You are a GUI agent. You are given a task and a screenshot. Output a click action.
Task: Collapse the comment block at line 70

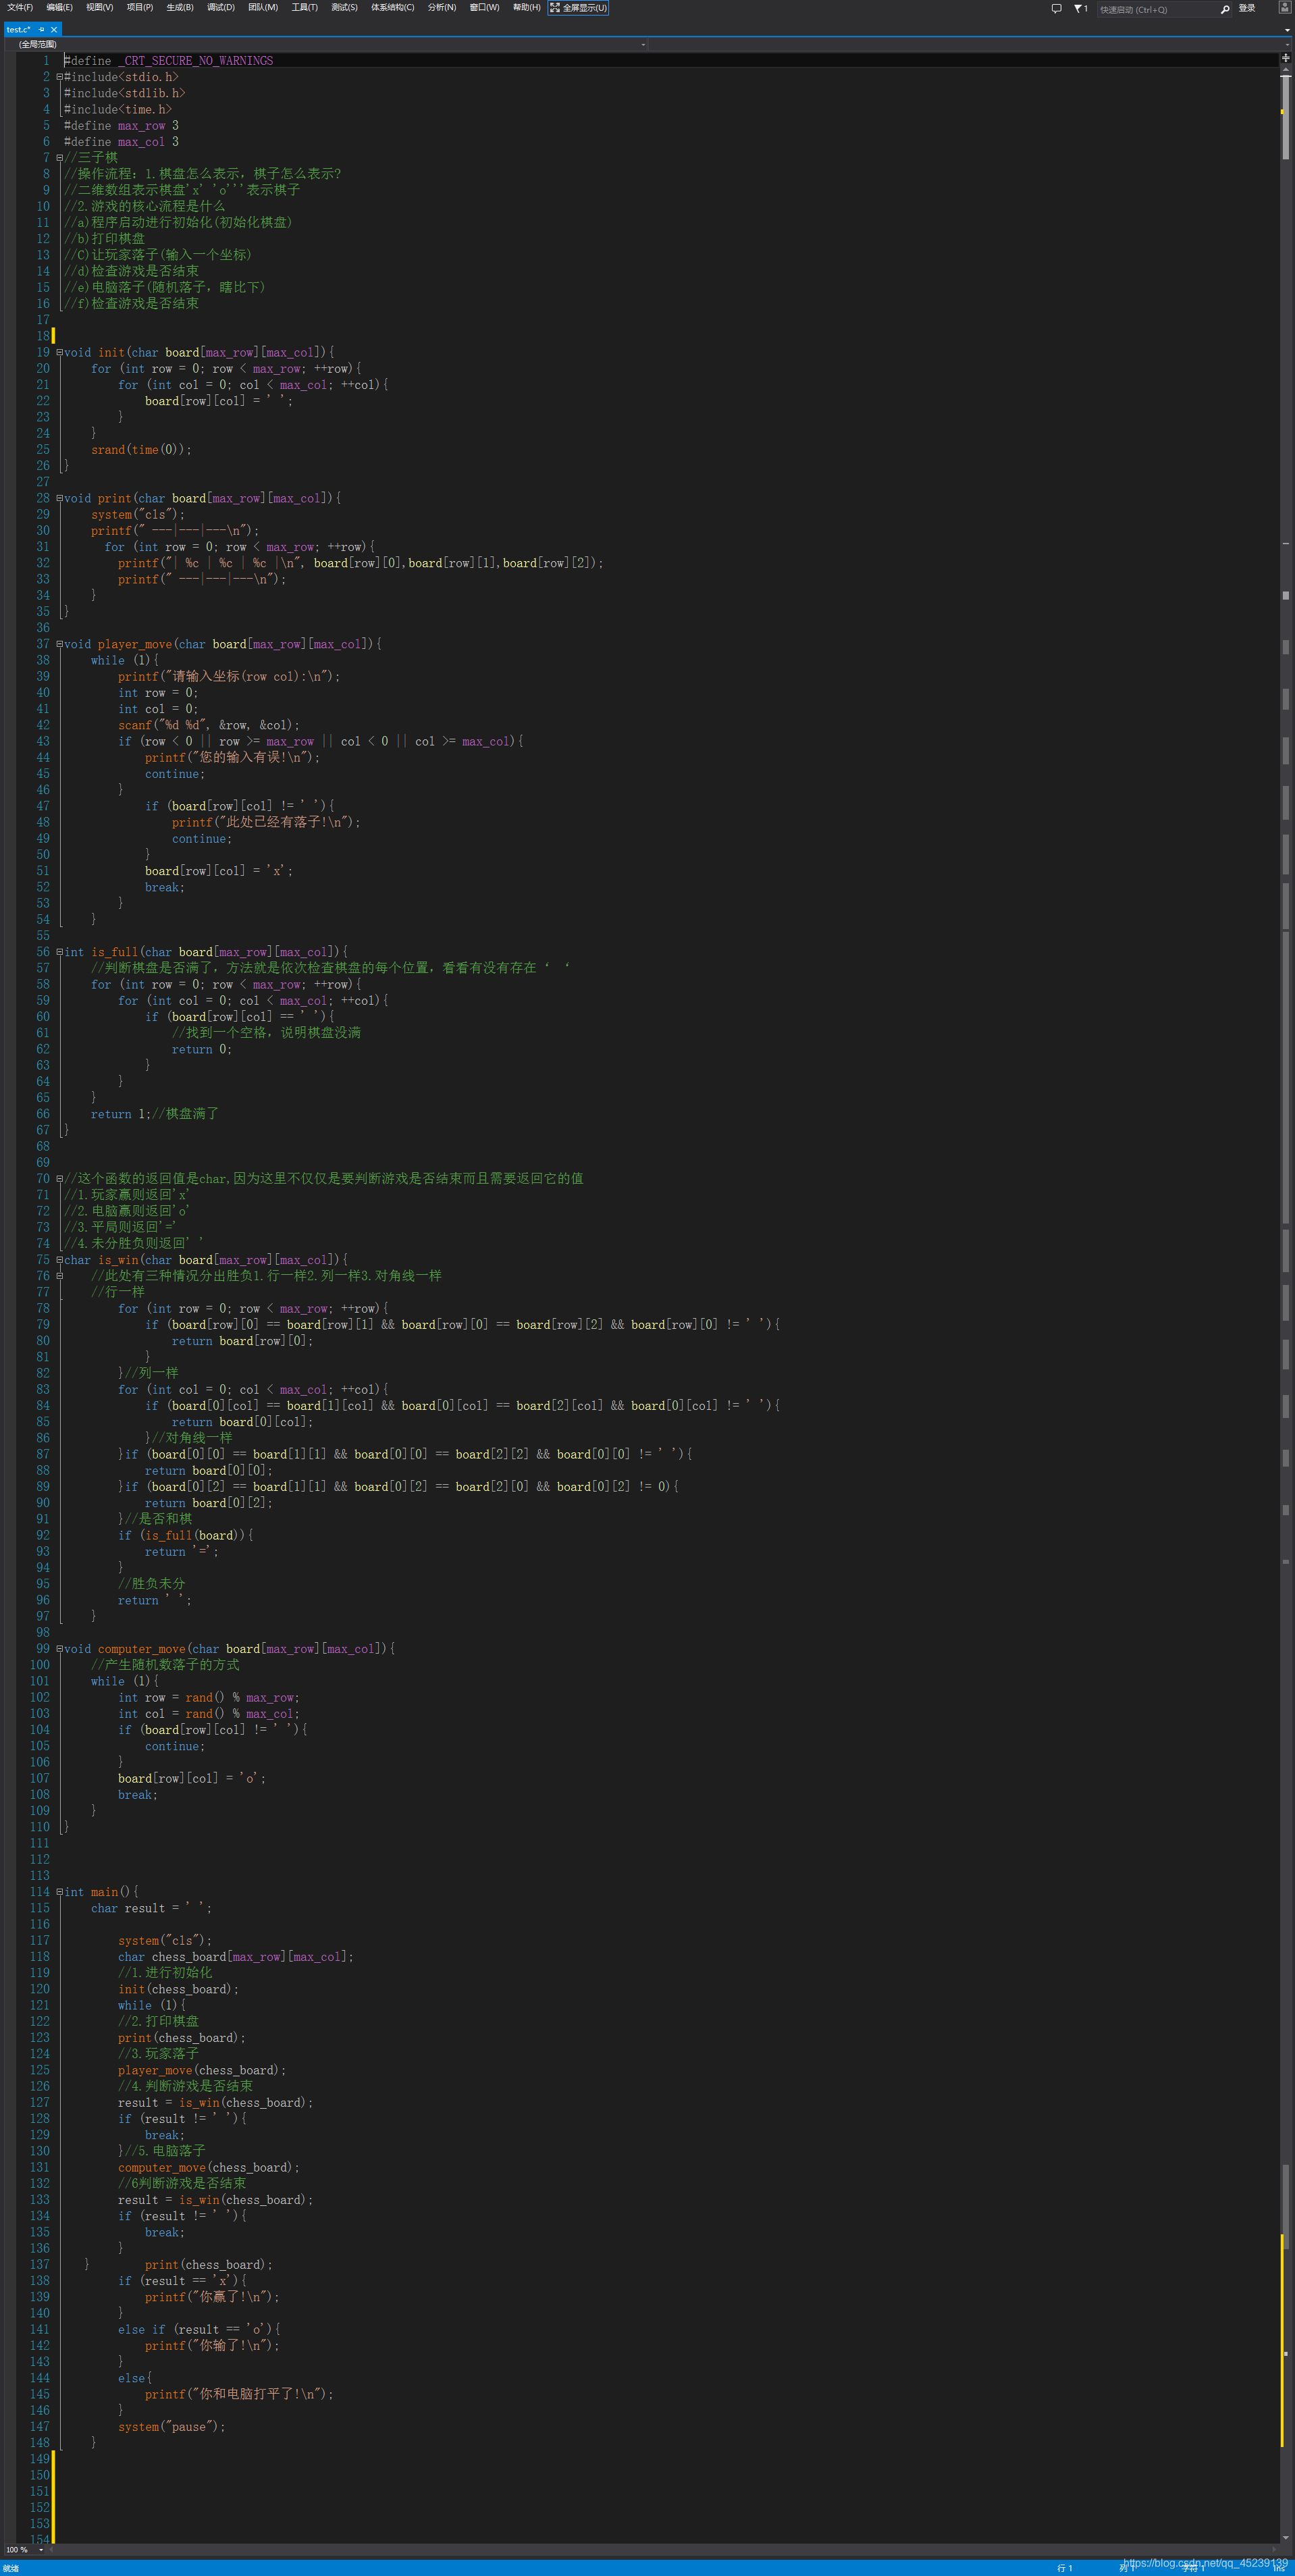[59, 1179]
